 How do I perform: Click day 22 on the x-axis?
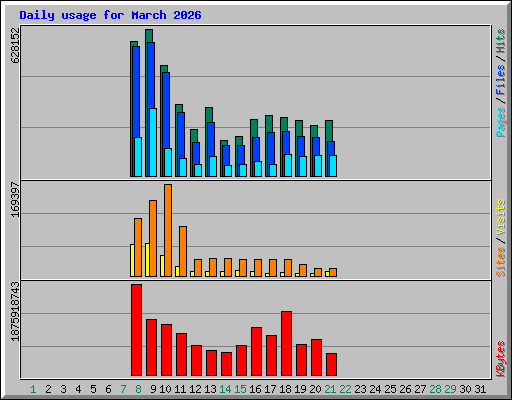pos(345,389)
